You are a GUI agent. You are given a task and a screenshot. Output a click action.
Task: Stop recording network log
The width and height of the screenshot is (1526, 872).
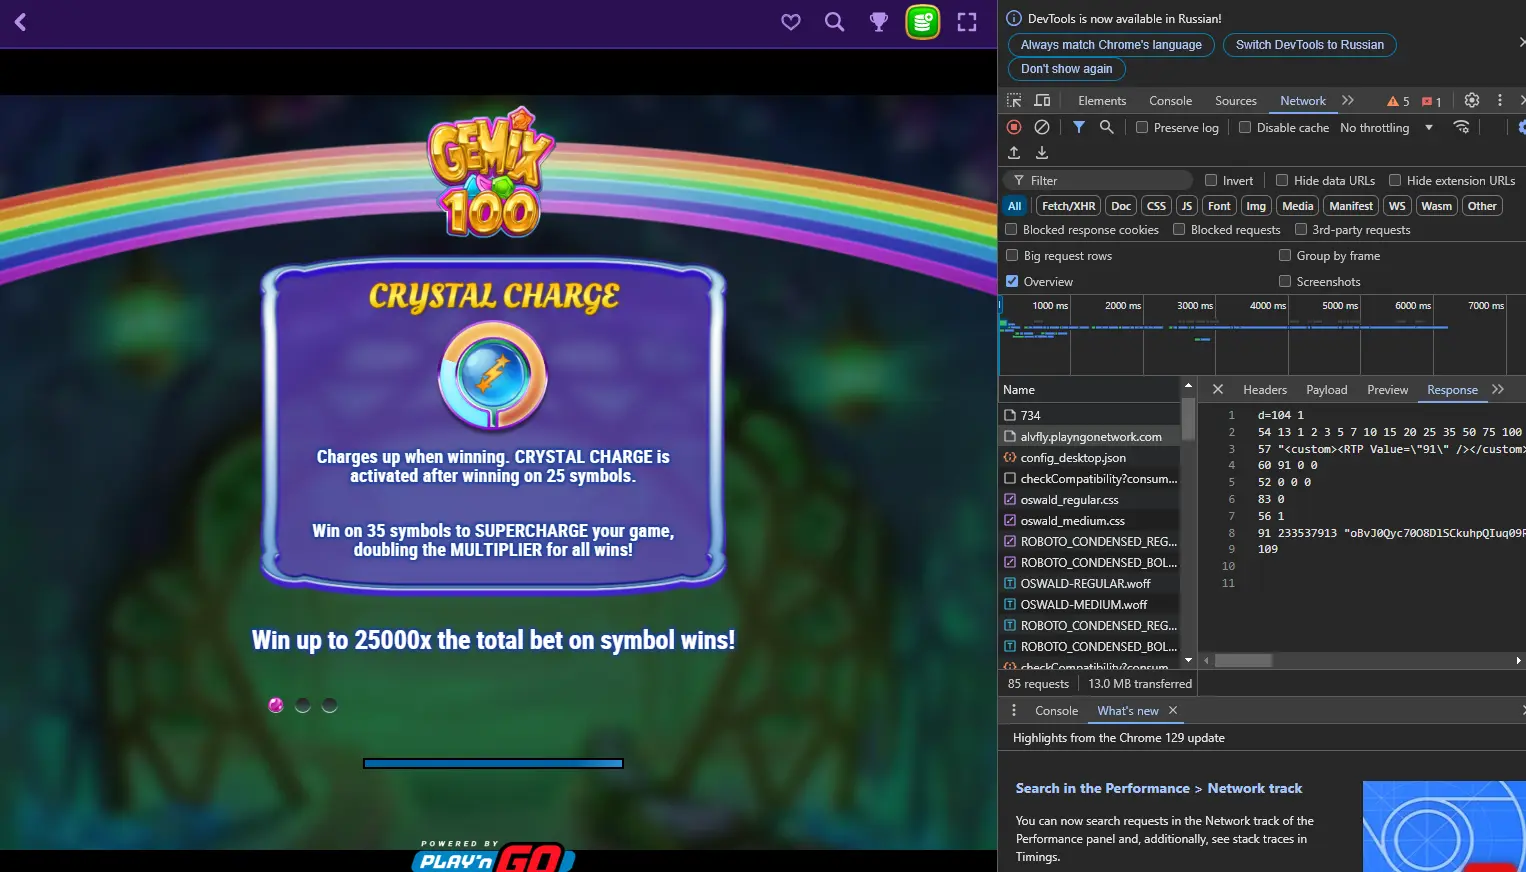point(1014,127)
